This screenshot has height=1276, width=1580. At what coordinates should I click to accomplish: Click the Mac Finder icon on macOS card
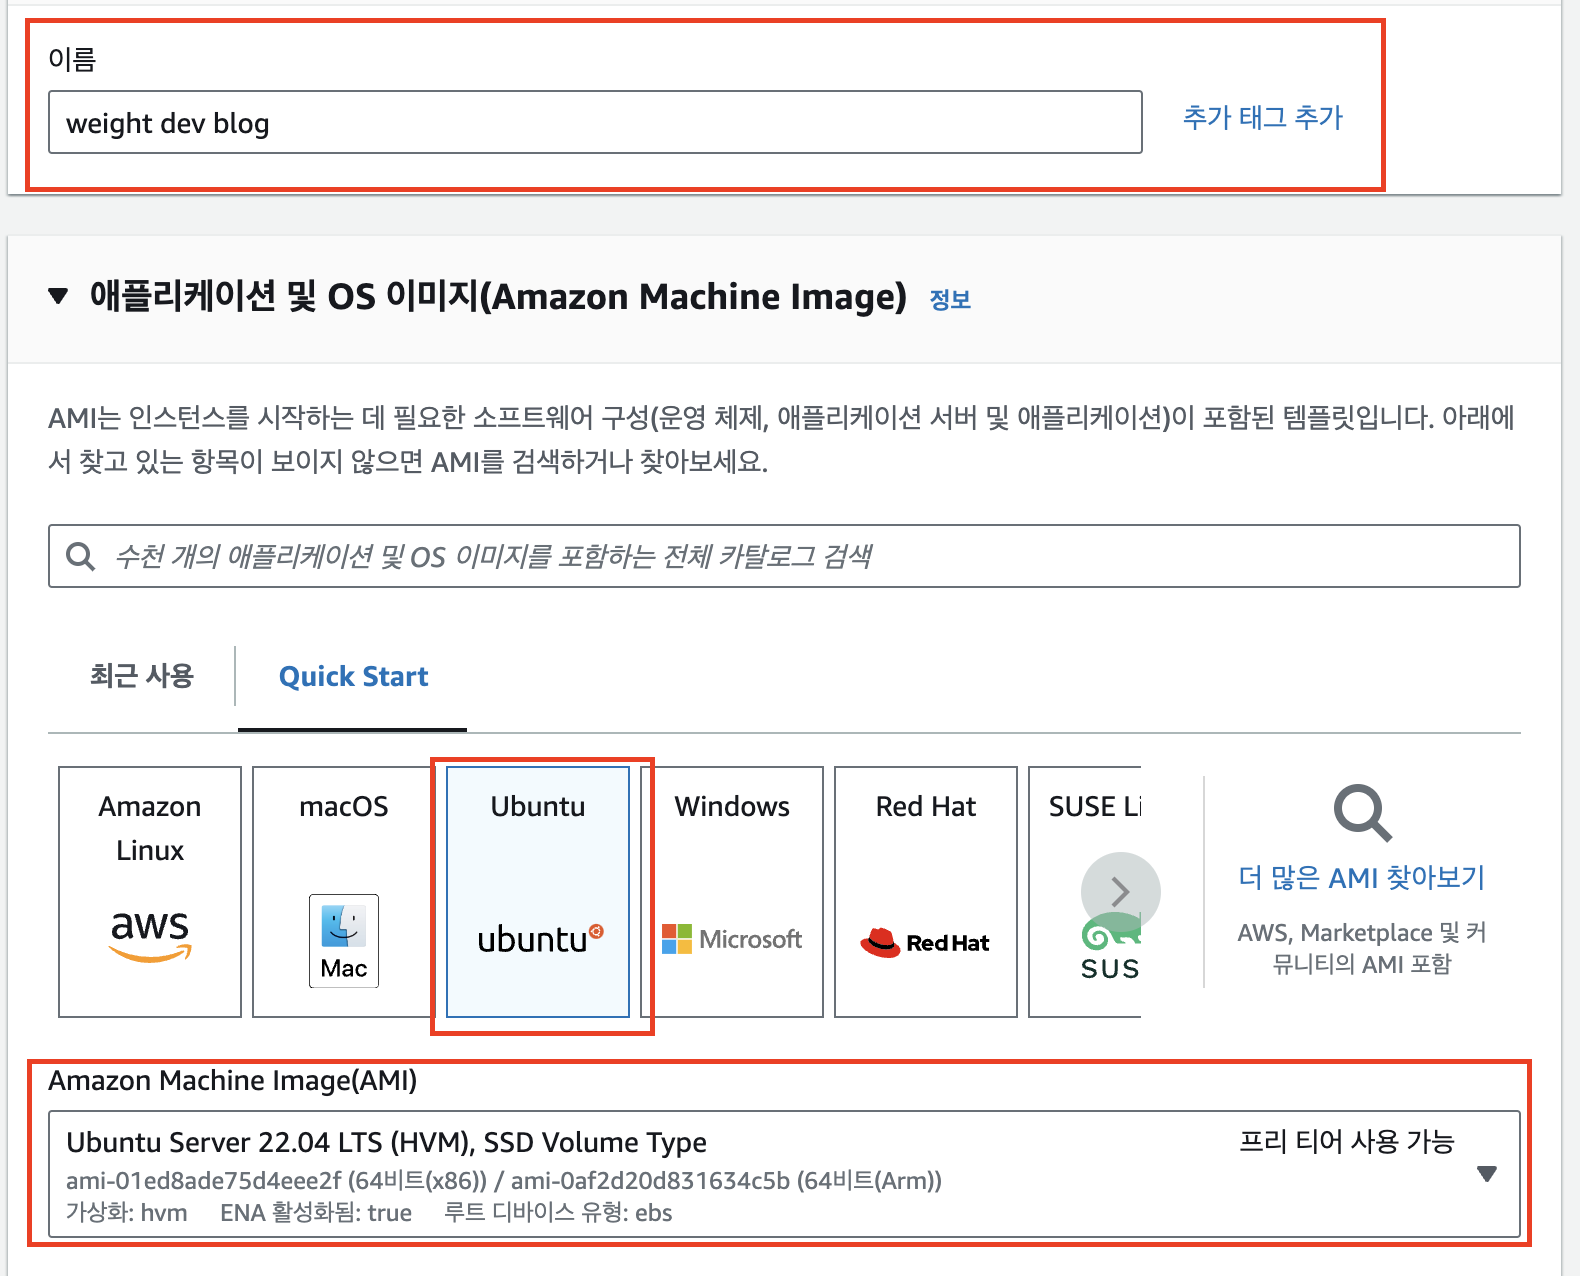[x=344, y=941]
